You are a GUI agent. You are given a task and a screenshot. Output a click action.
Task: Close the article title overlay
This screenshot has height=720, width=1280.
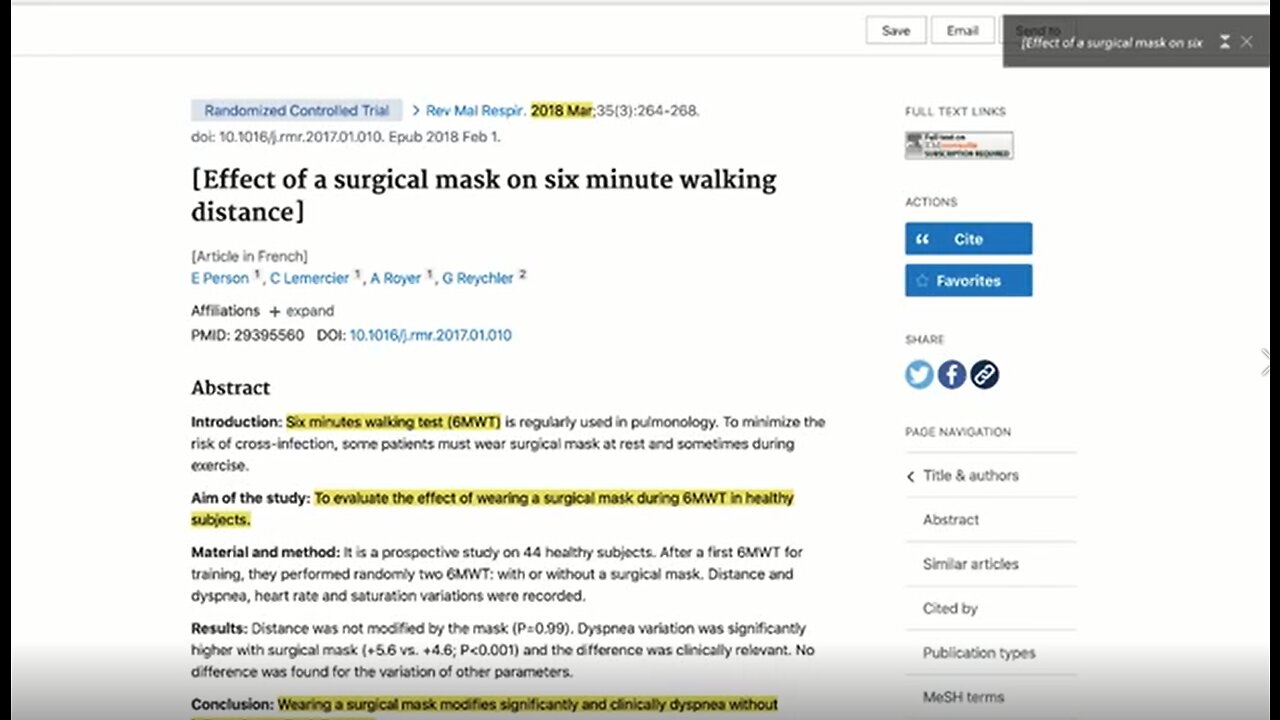click(x=1246, y=42)
